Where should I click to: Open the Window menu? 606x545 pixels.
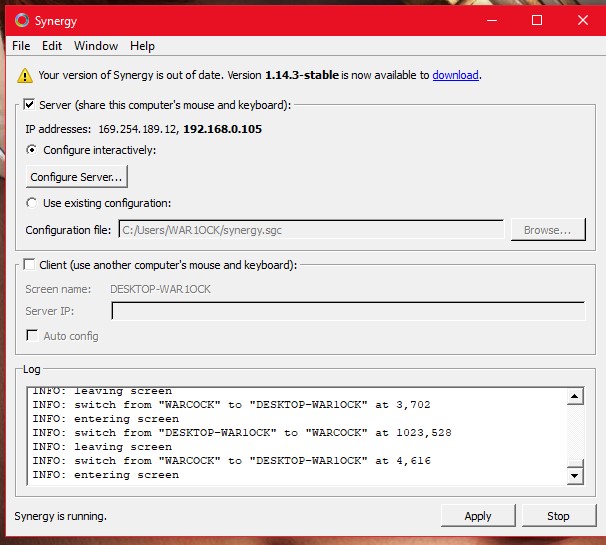(x=96, y=46)
